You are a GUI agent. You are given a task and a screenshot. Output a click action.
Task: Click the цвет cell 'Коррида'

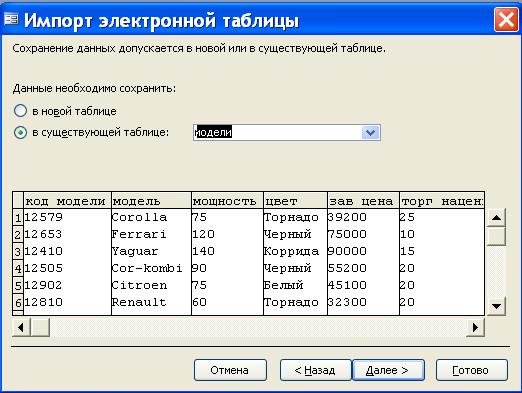pos(295,251)
